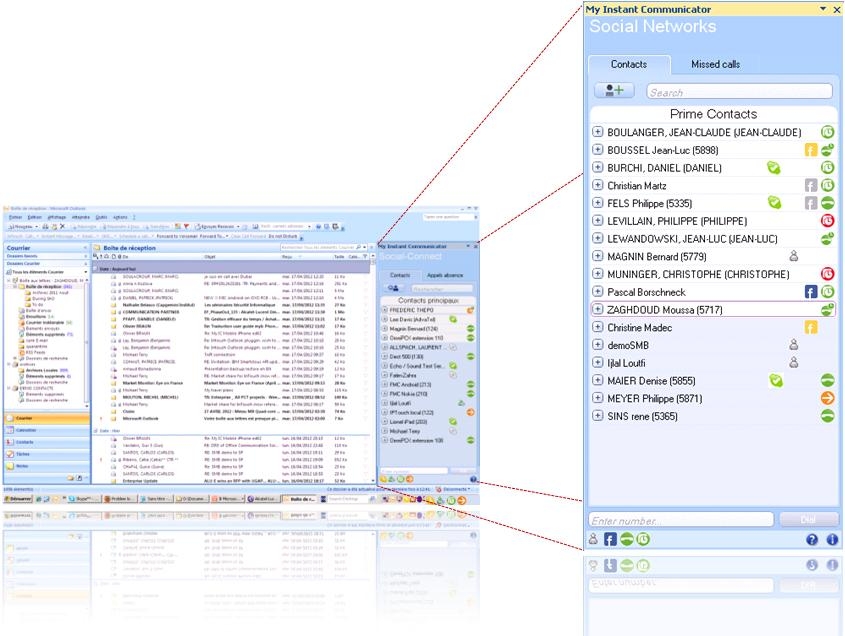
Task: Click the blue Facebook icon for Pascal Borschneck
Action: click(x=811, y=292)
